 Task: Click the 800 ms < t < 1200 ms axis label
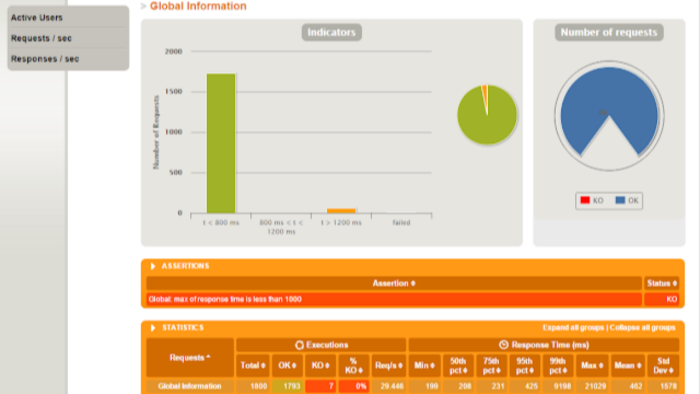tap(281, 227)
